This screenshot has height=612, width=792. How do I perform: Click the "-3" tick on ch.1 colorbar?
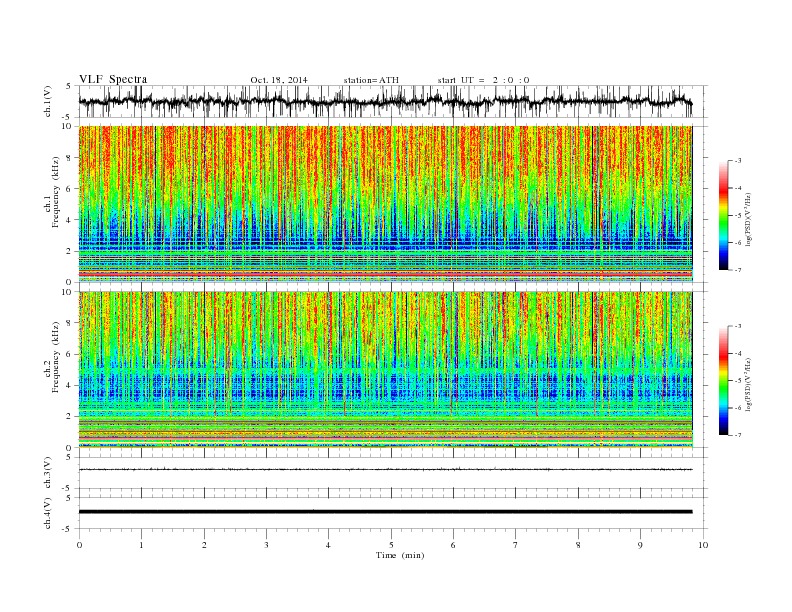pyautogui.click(x=738, y=161)
